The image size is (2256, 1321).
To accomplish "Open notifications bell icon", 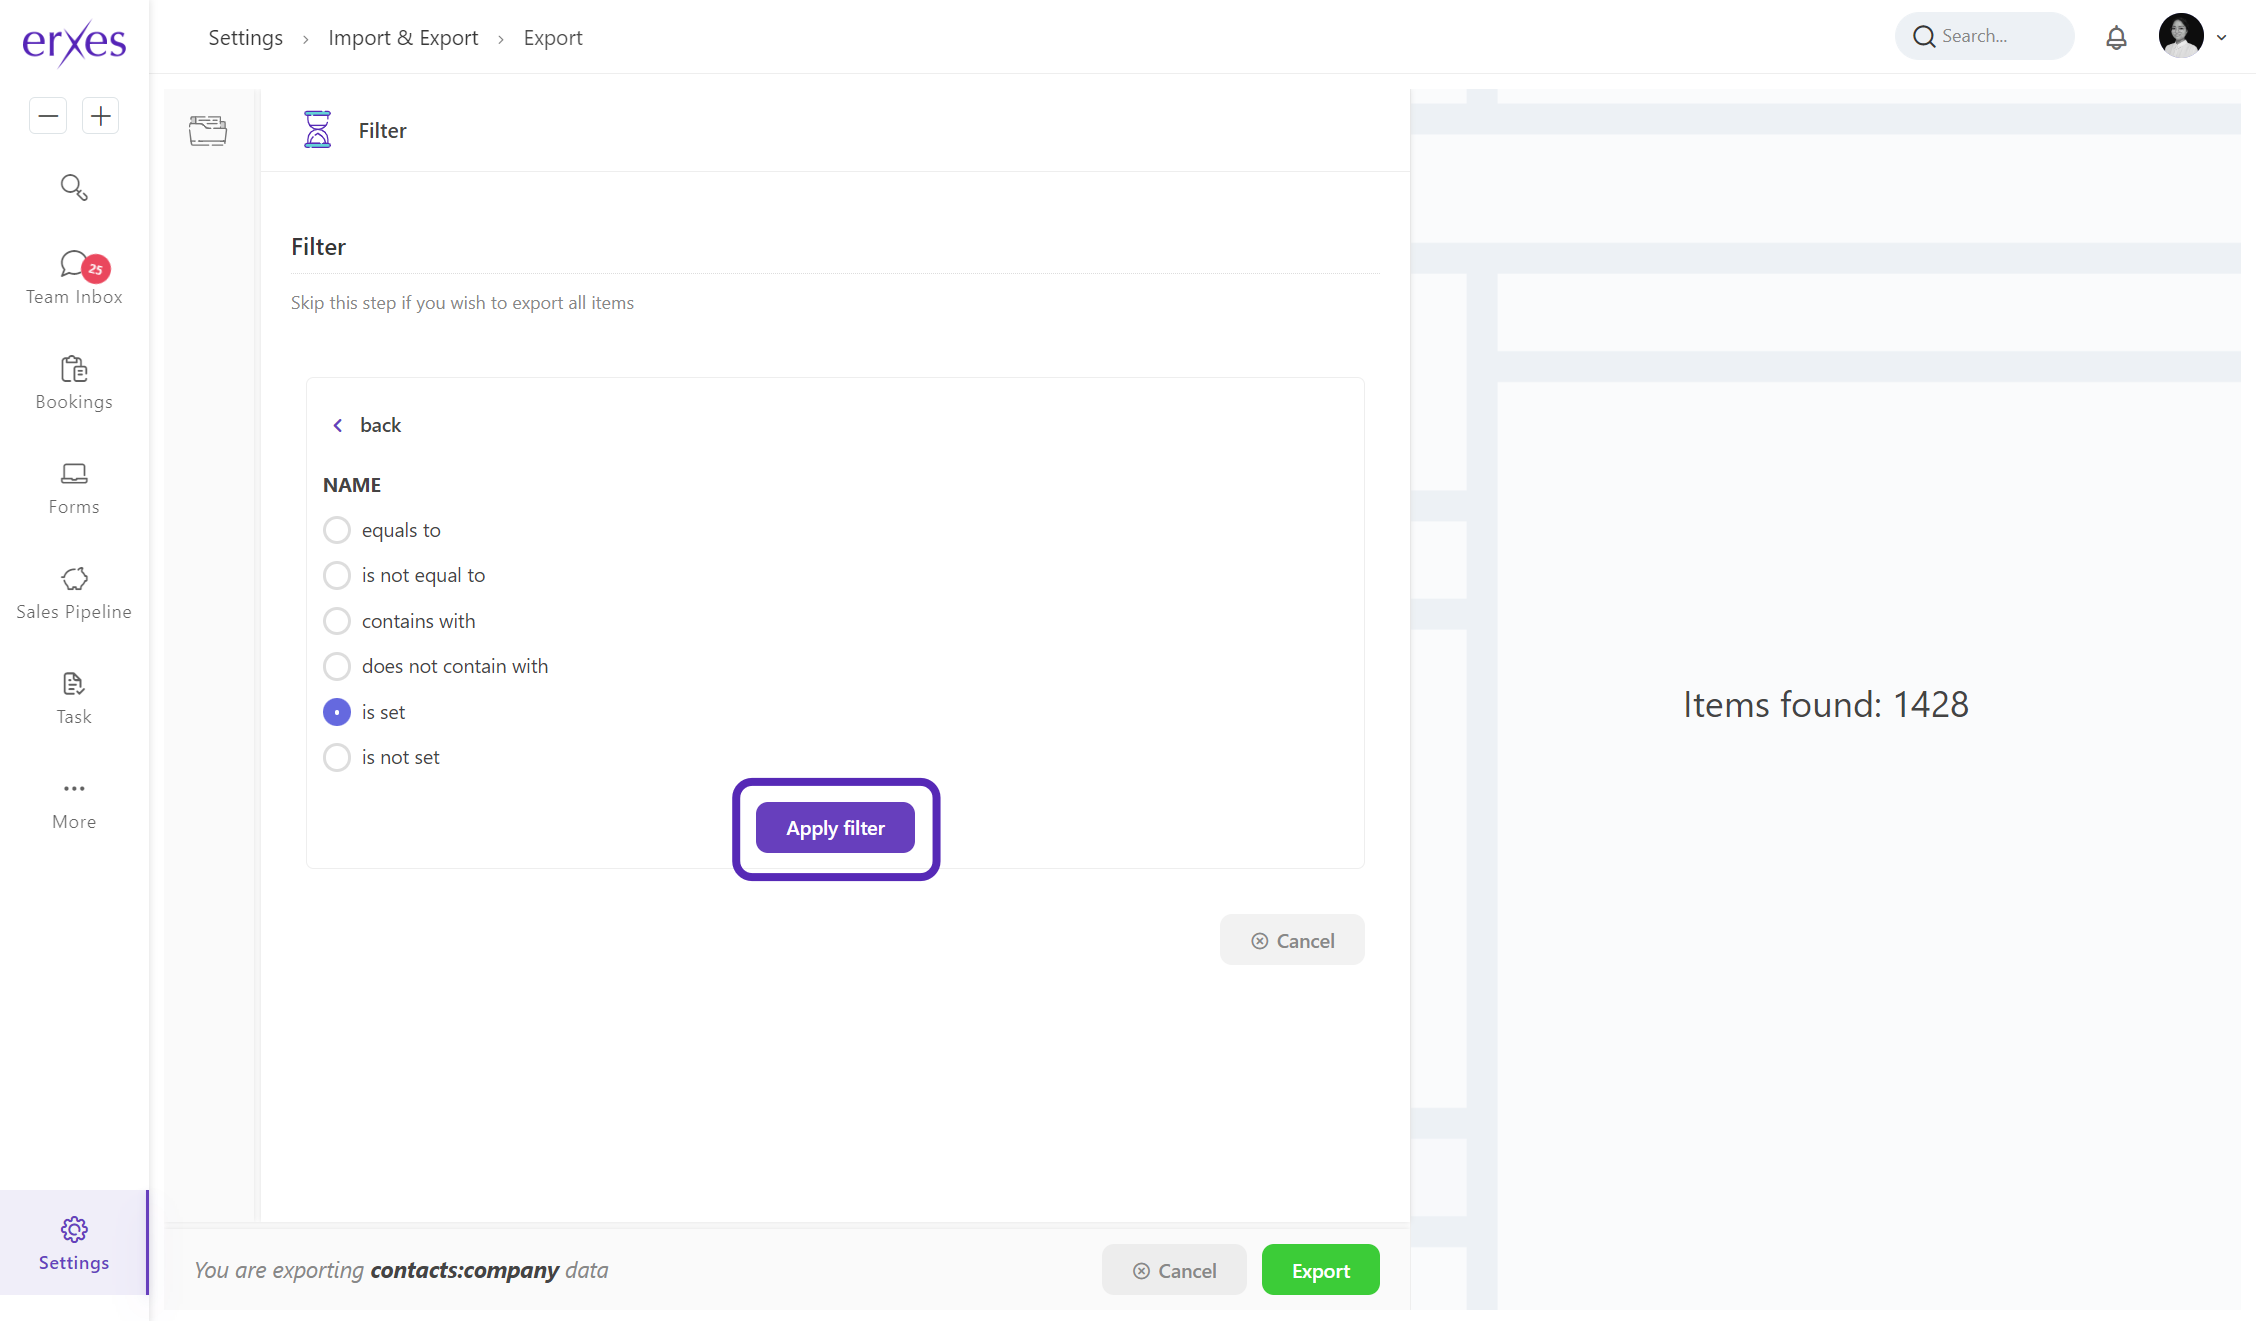I will coord(2116,38).
